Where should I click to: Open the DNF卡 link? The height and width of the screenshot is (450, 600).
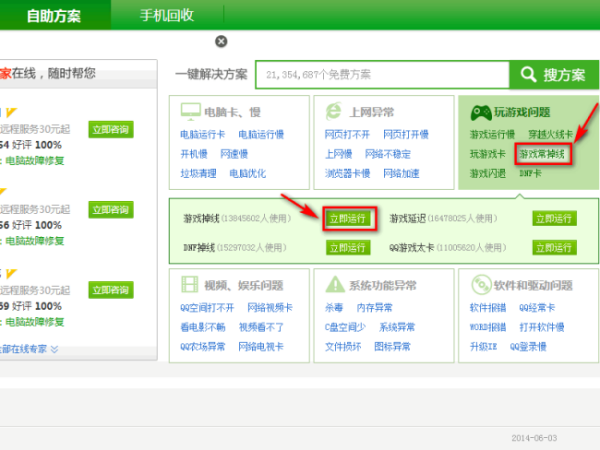pyautogui.click(x=530, y=174)
